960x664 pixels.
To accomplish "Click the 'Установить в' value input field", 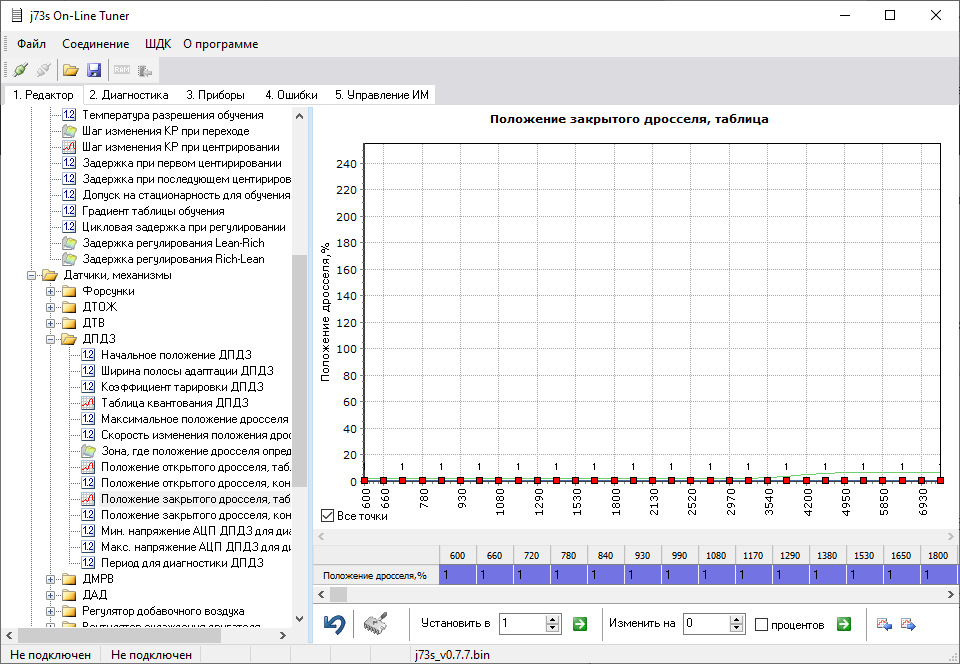I will [521, 624].
